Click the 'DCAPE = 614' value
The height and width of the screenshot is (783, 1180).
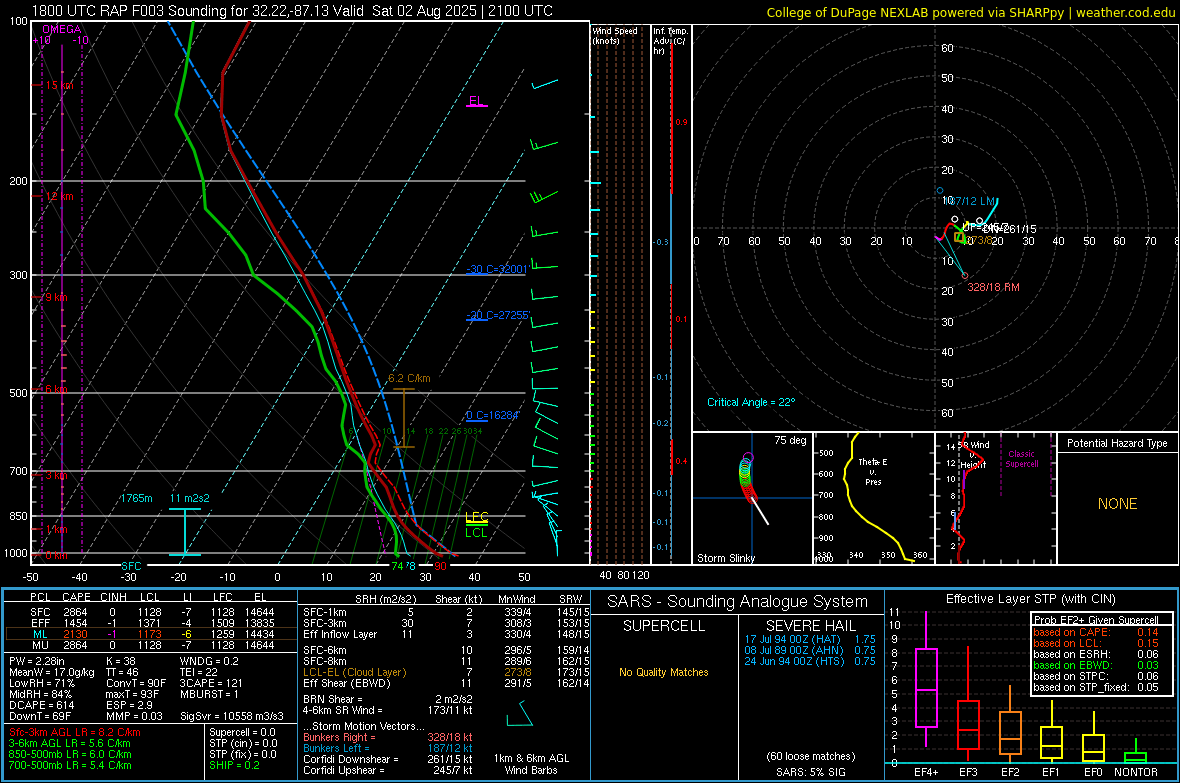[41, 705]
